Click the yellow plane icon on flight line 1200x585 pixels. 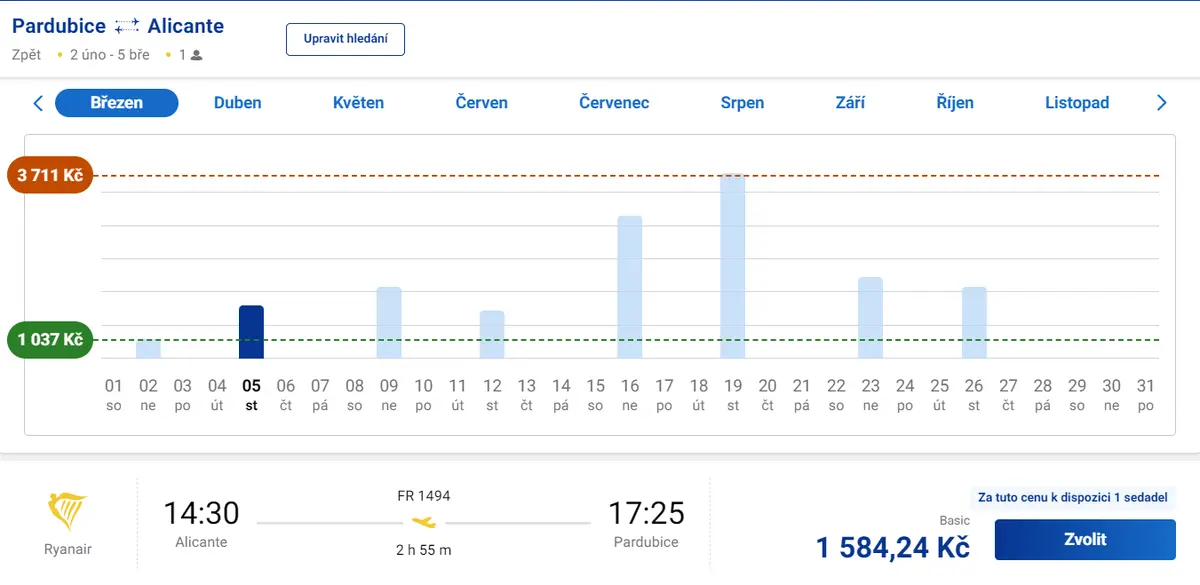(424, 523)
